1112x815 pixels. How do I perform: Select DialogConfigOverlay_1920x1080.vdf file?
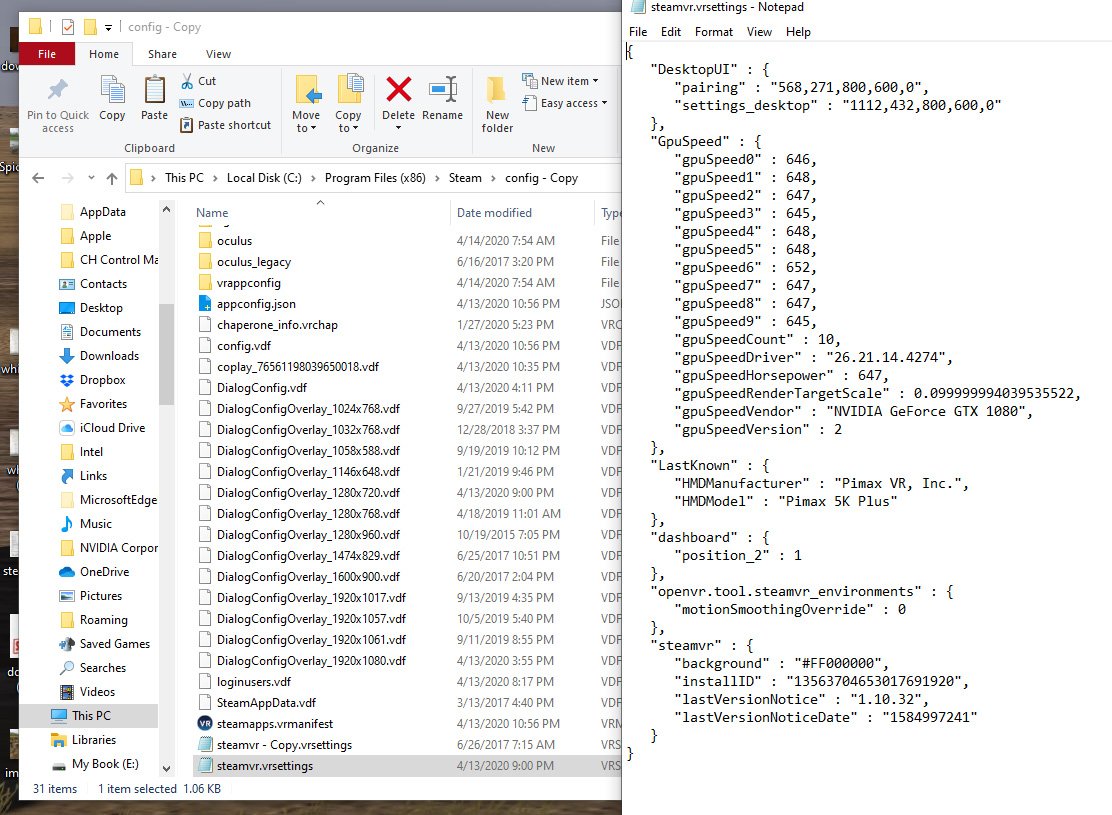tap(311, 660)
